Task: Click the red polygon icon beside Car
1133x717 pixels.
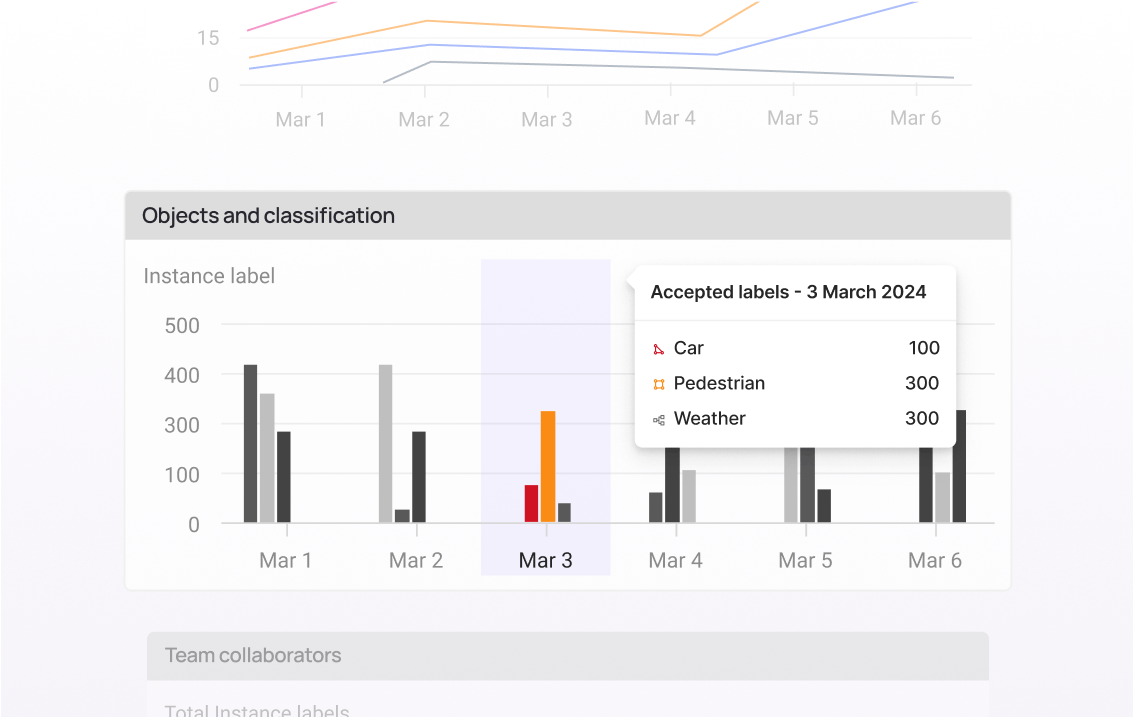Action: (x=658, y=349)
